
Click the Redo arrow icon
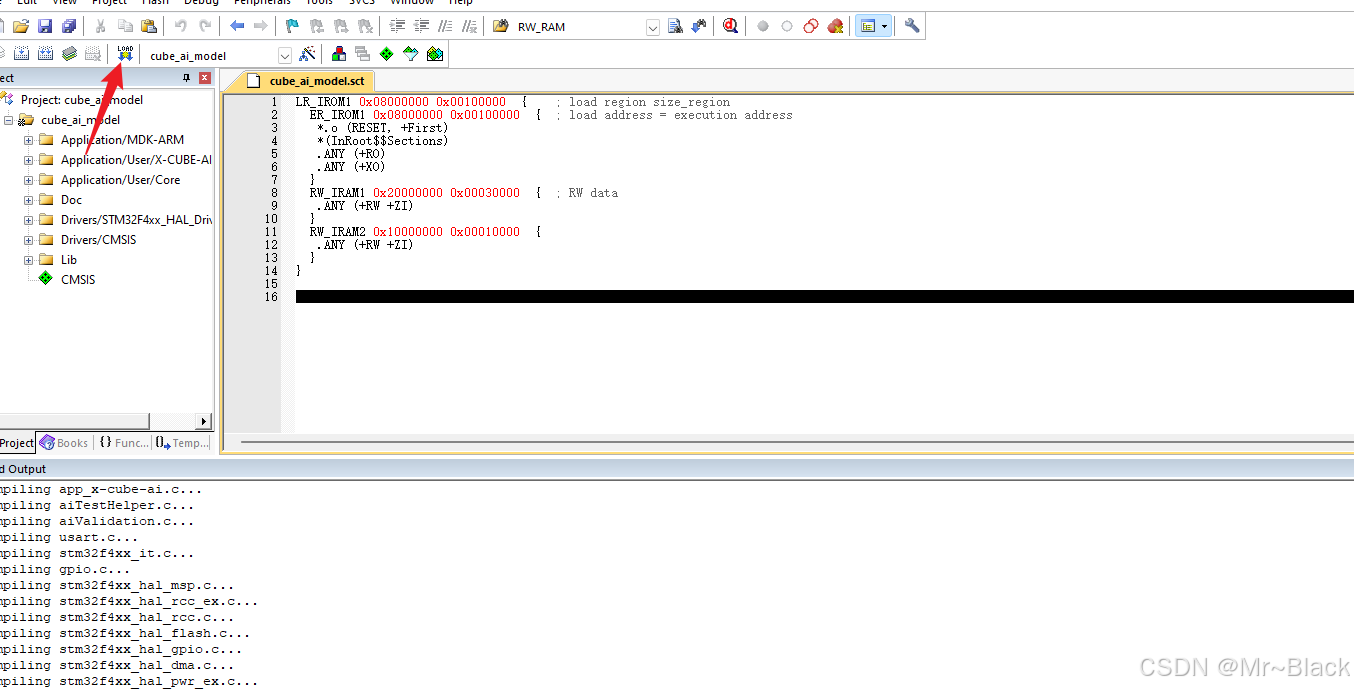pyautogui.click(x=205, y=26)
